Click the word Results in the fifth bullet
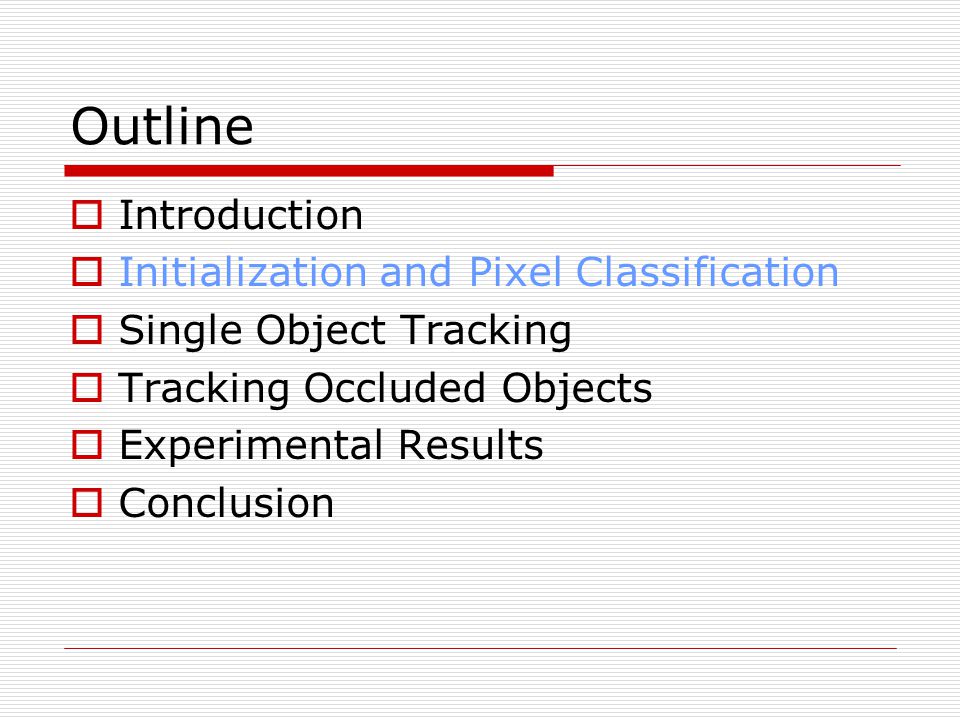Viewport: 960px width, 720px height. click(471, 444)
